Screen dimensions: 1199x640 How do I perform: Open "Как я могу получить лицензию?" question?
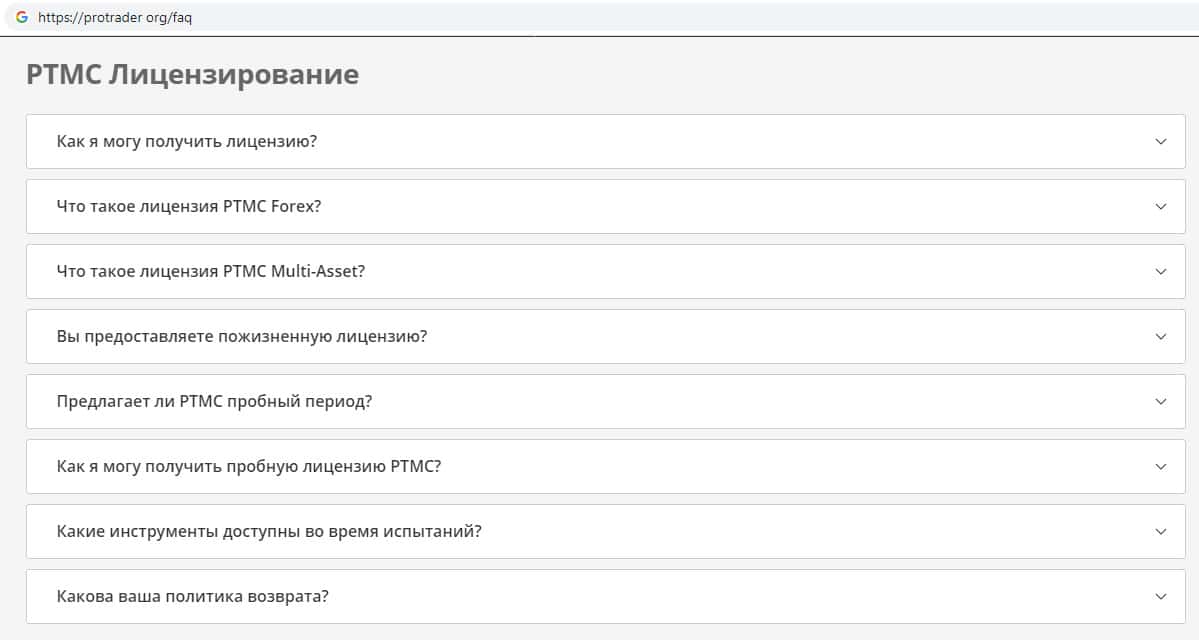click(x=187, y=141)
